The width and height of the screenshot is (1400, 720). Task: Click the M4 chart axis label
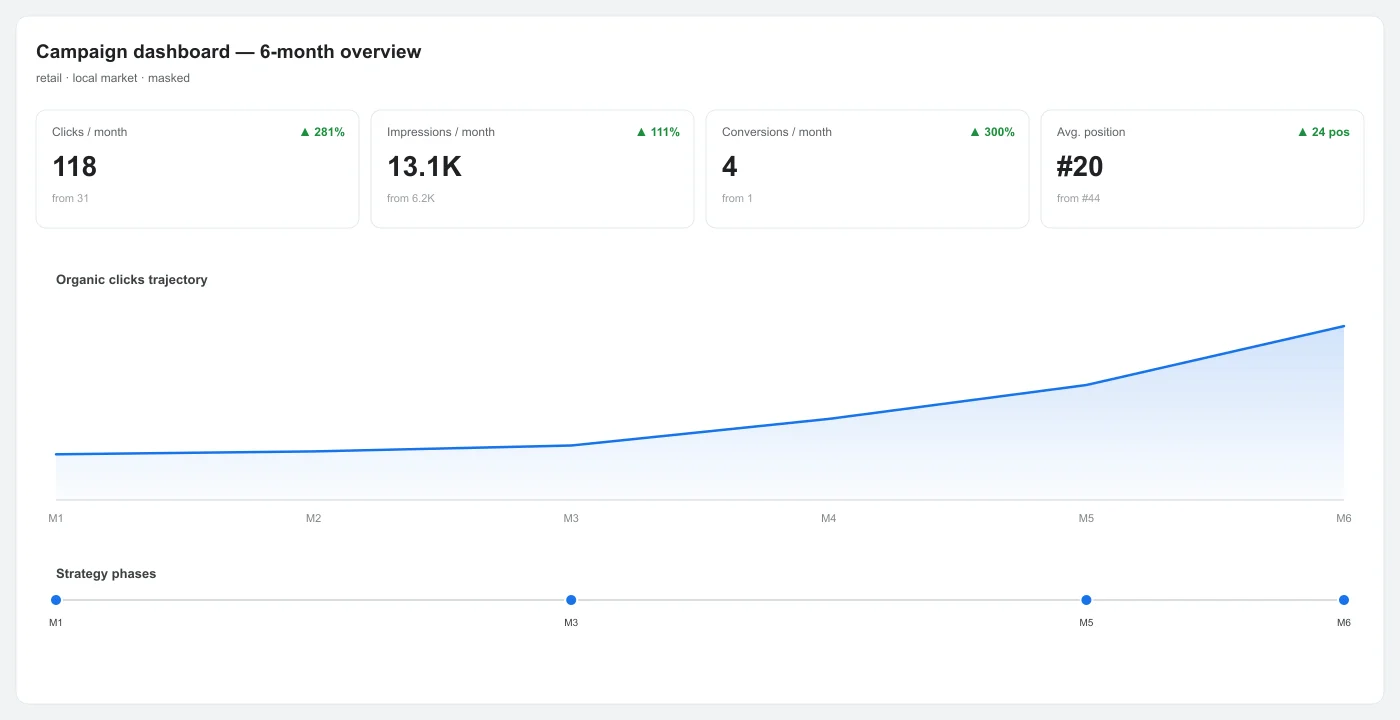(829, 518)
